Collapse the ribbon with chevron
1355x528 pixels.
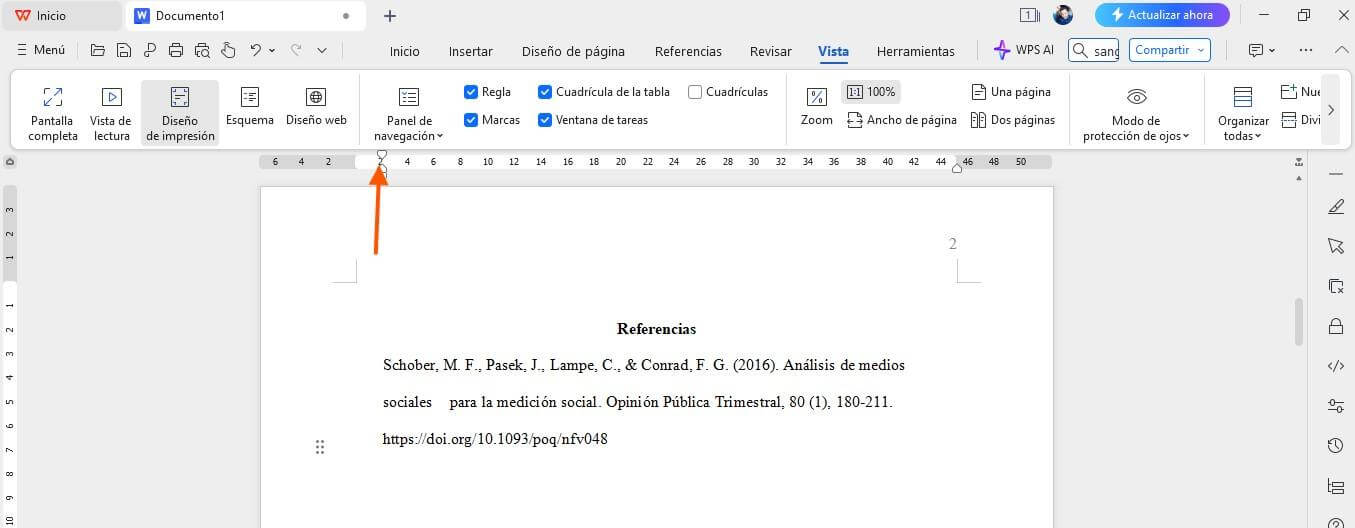pos(1341,50)
